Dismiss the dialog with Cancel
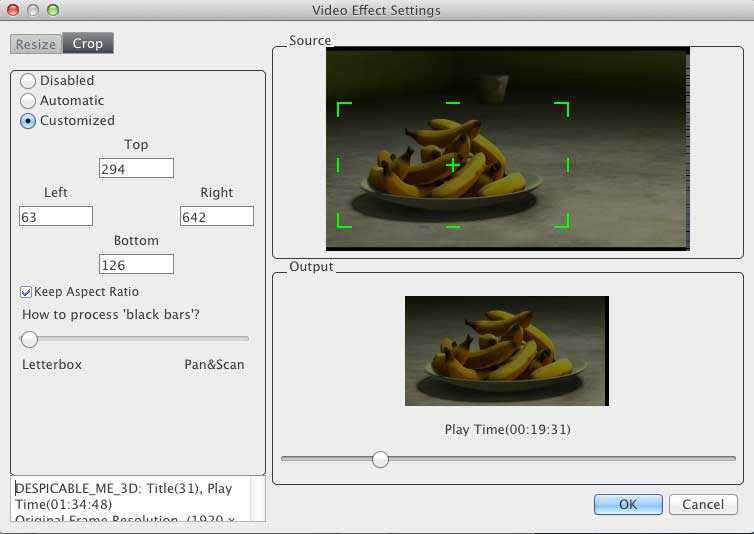Screen dimensions: 754x534 (703, 504)
